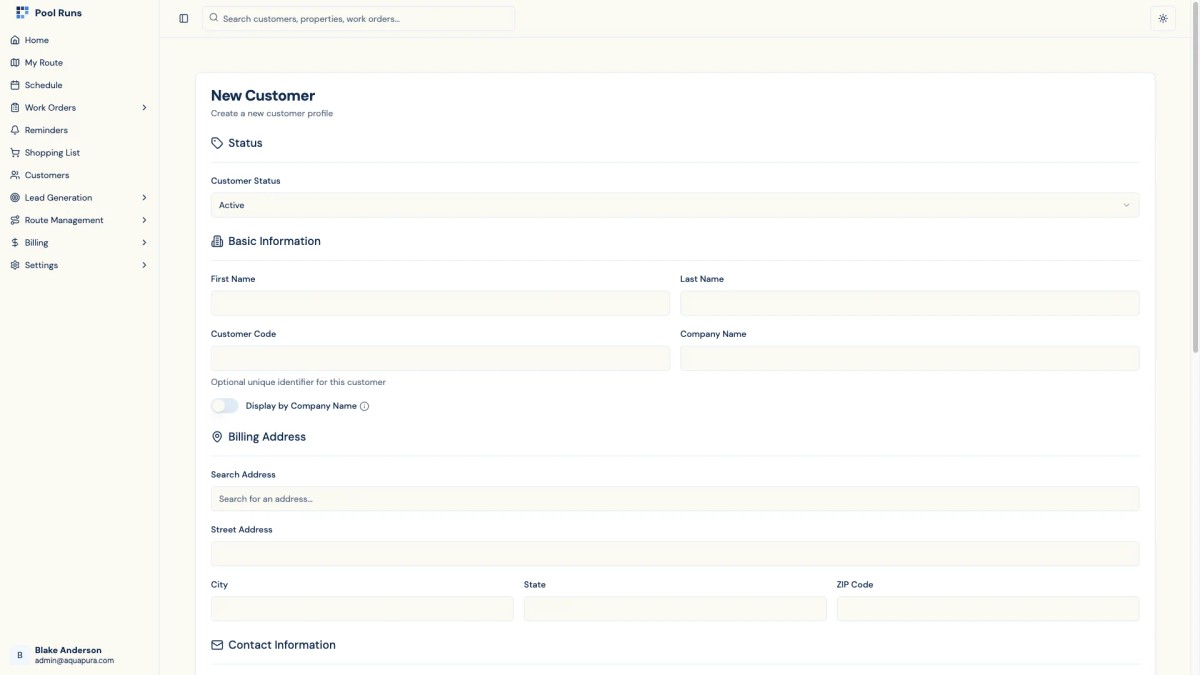Click the Street Address input field
The height and width of the screenshot is (675, 1200).
675,554
